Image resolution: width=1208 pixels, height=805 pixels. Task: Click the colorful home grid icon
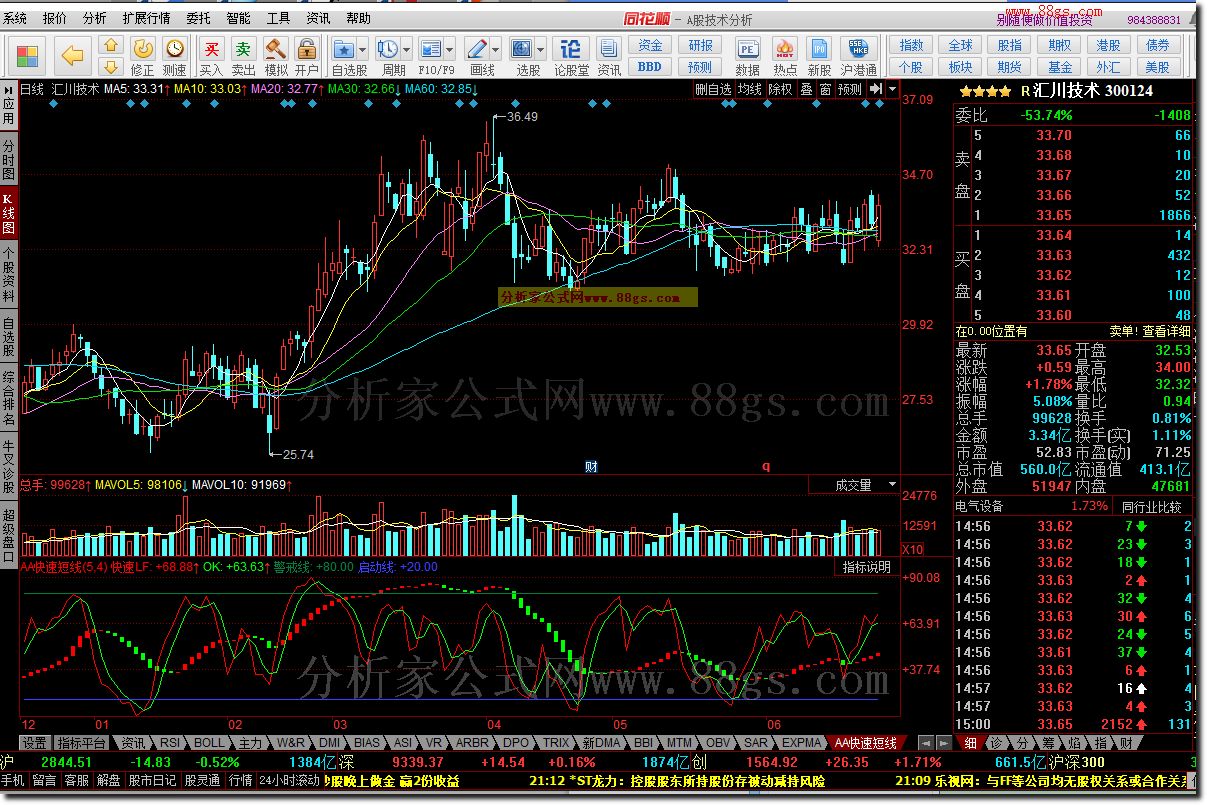(x=28, y=56)
